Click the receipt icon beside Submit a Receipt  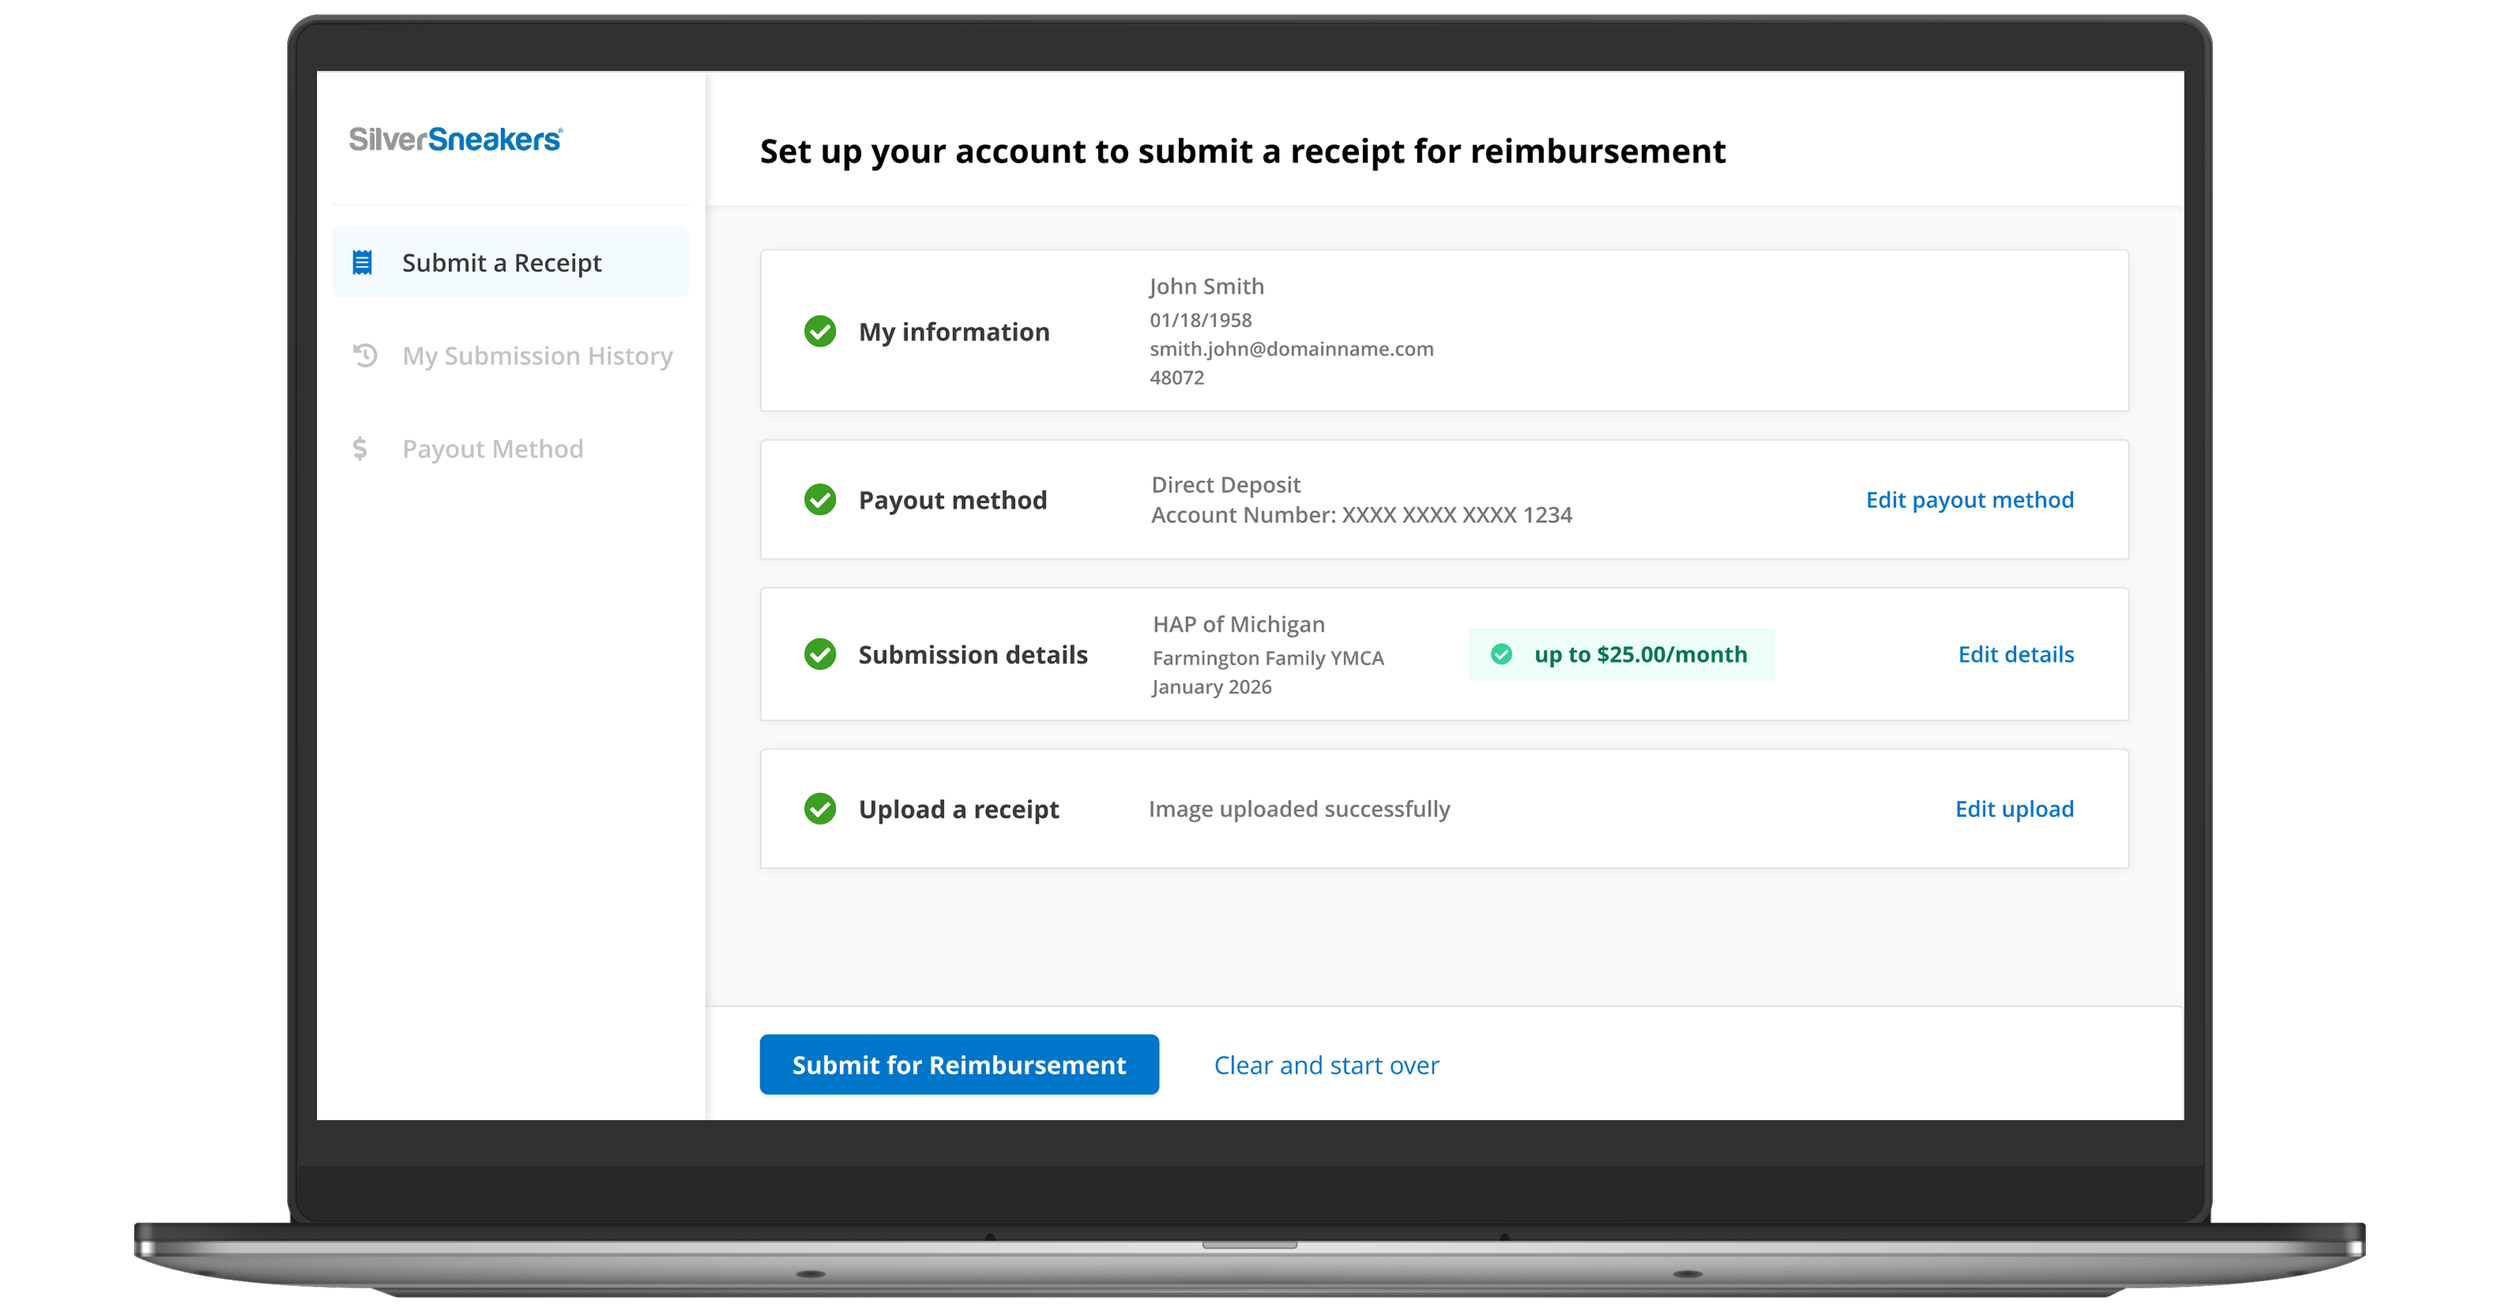(x=362, y=263)
